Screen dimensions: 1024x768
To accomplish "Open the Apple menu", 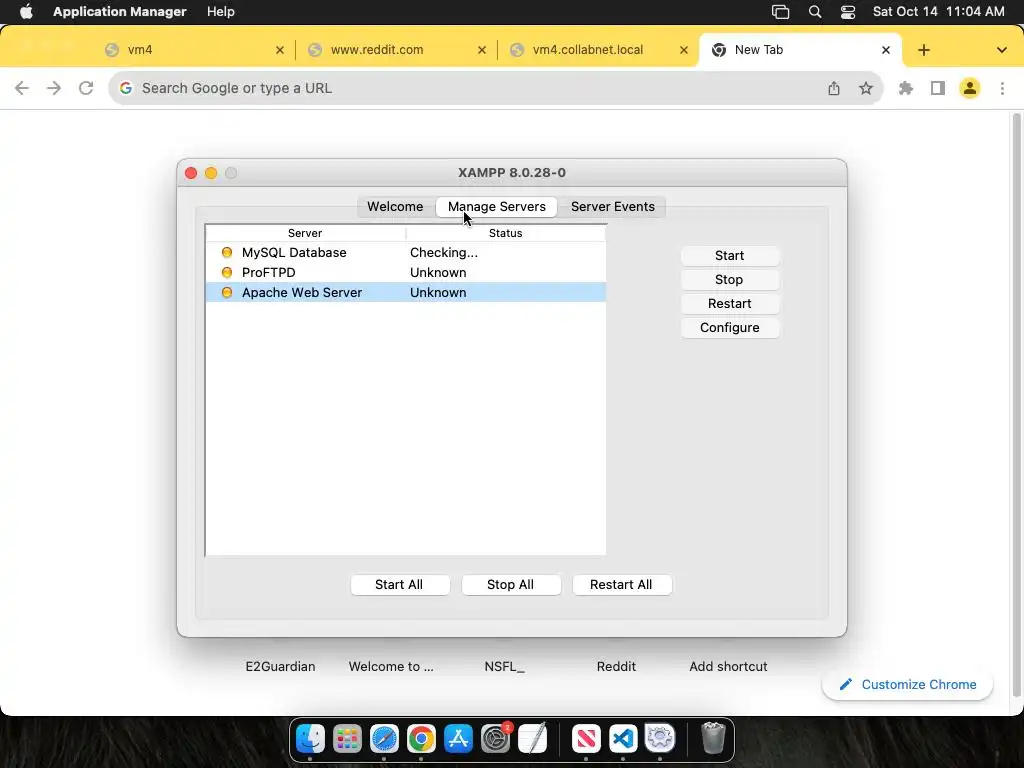I will (x=26, y=12).
